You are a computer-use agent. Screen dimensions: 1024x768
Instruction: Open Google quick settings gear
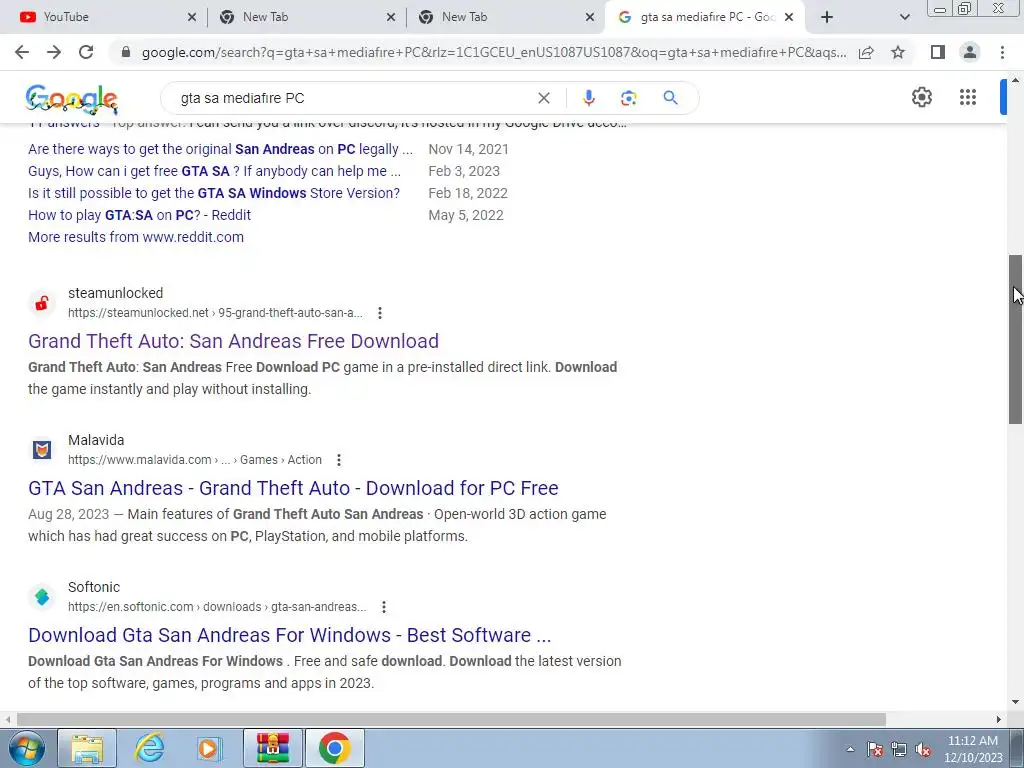click(x=921, y=97)
